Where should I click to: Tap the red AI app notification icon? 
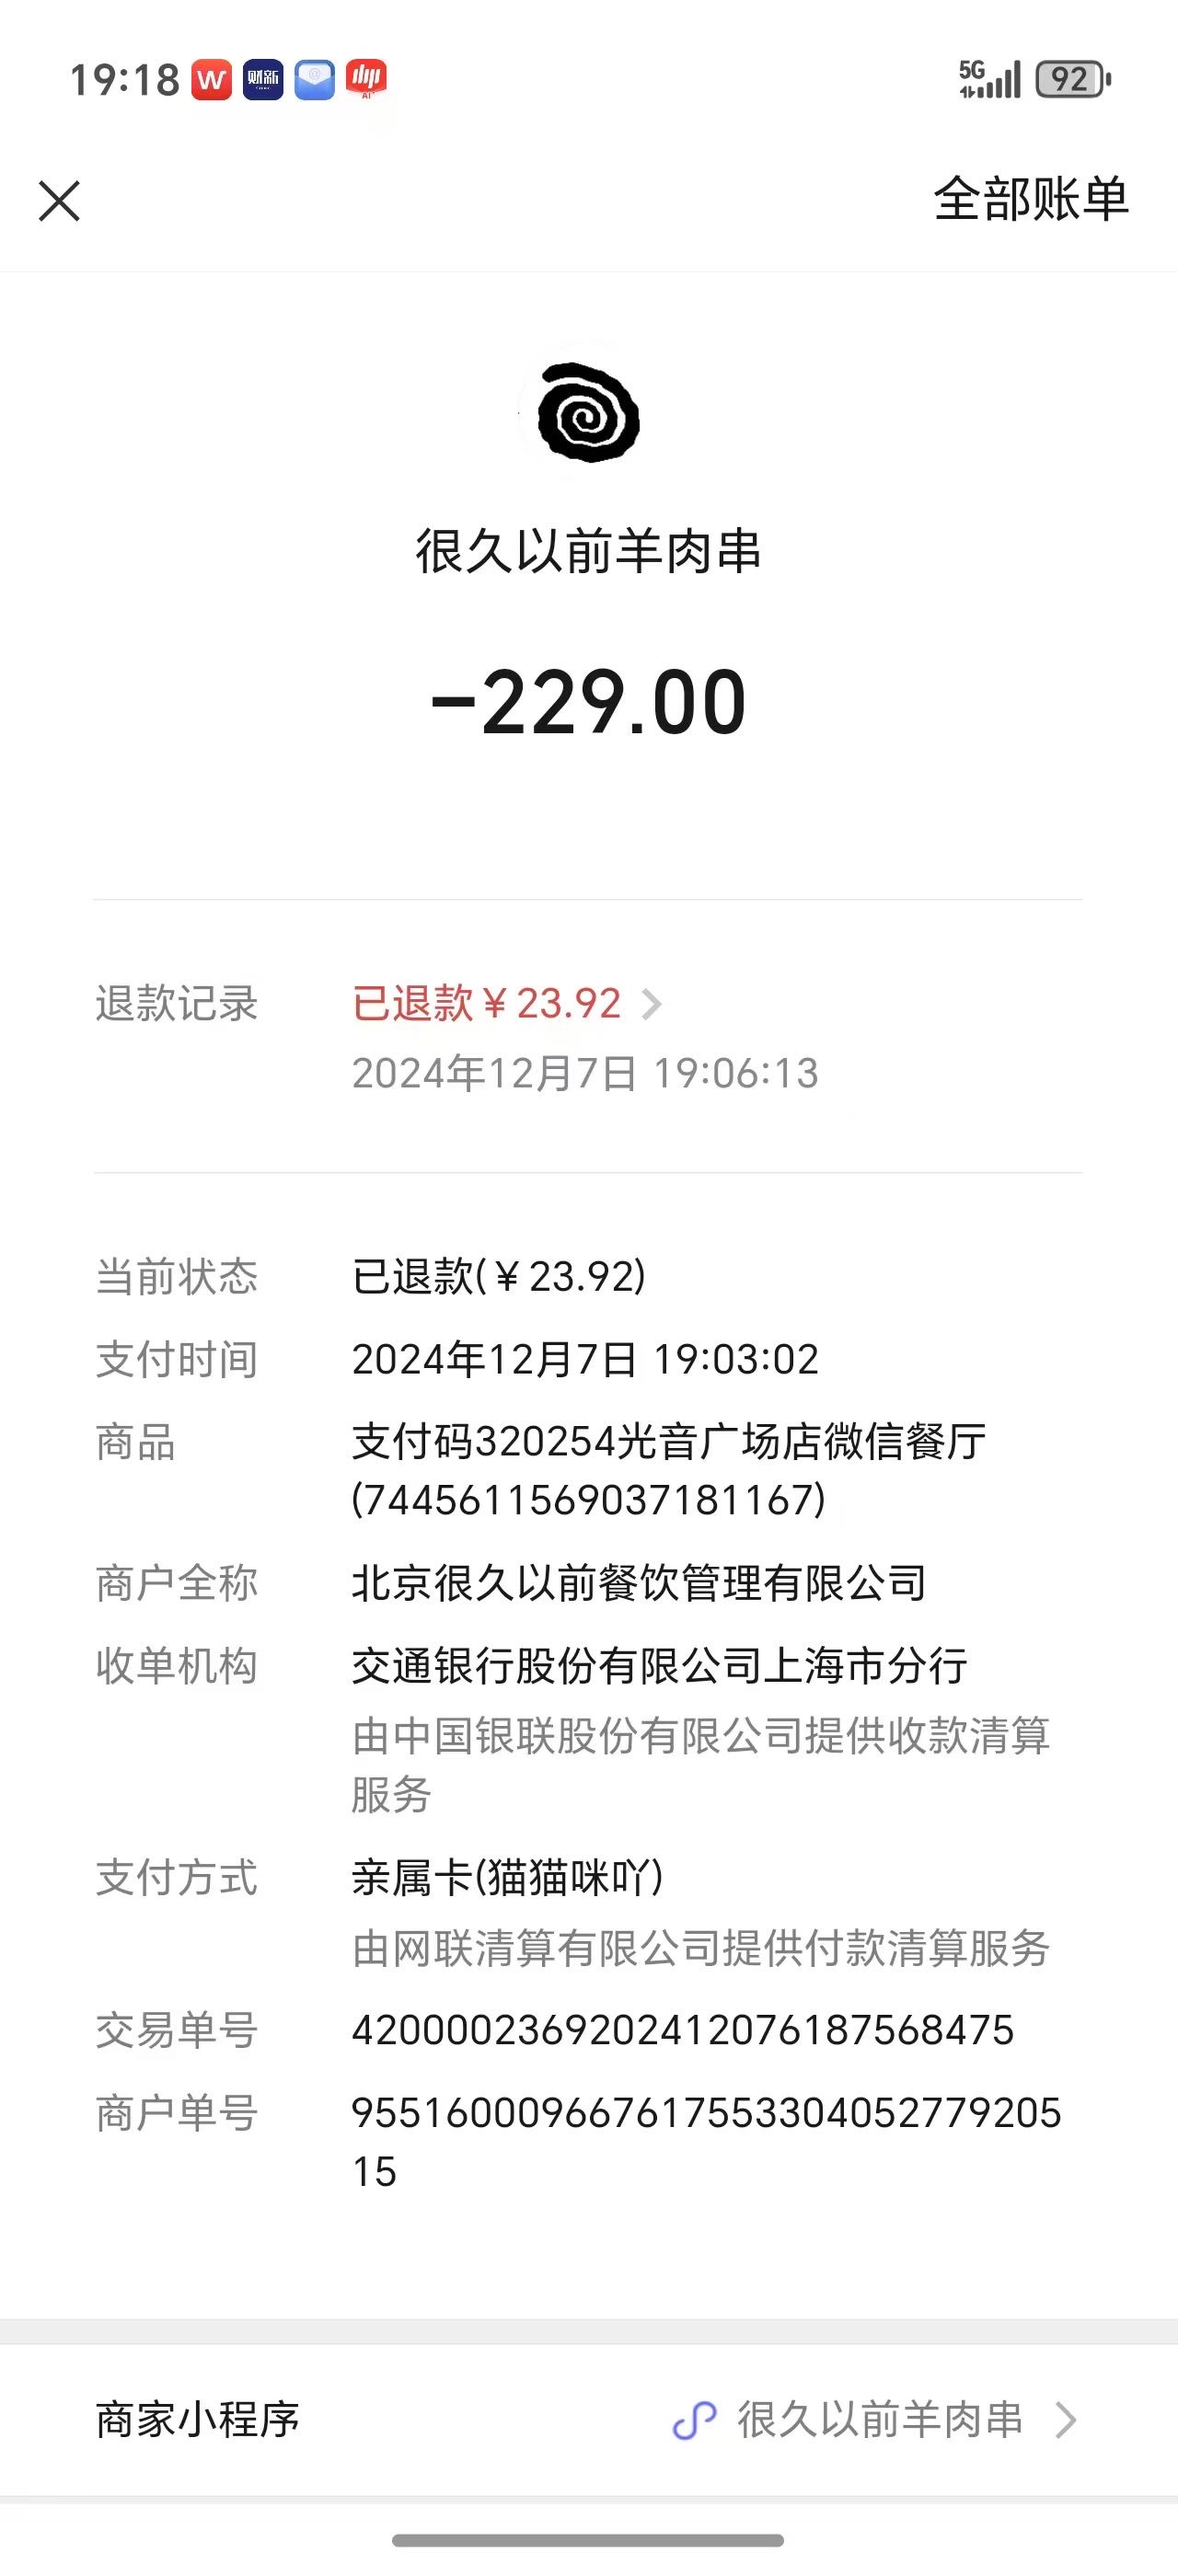click(x=366, y=80)
